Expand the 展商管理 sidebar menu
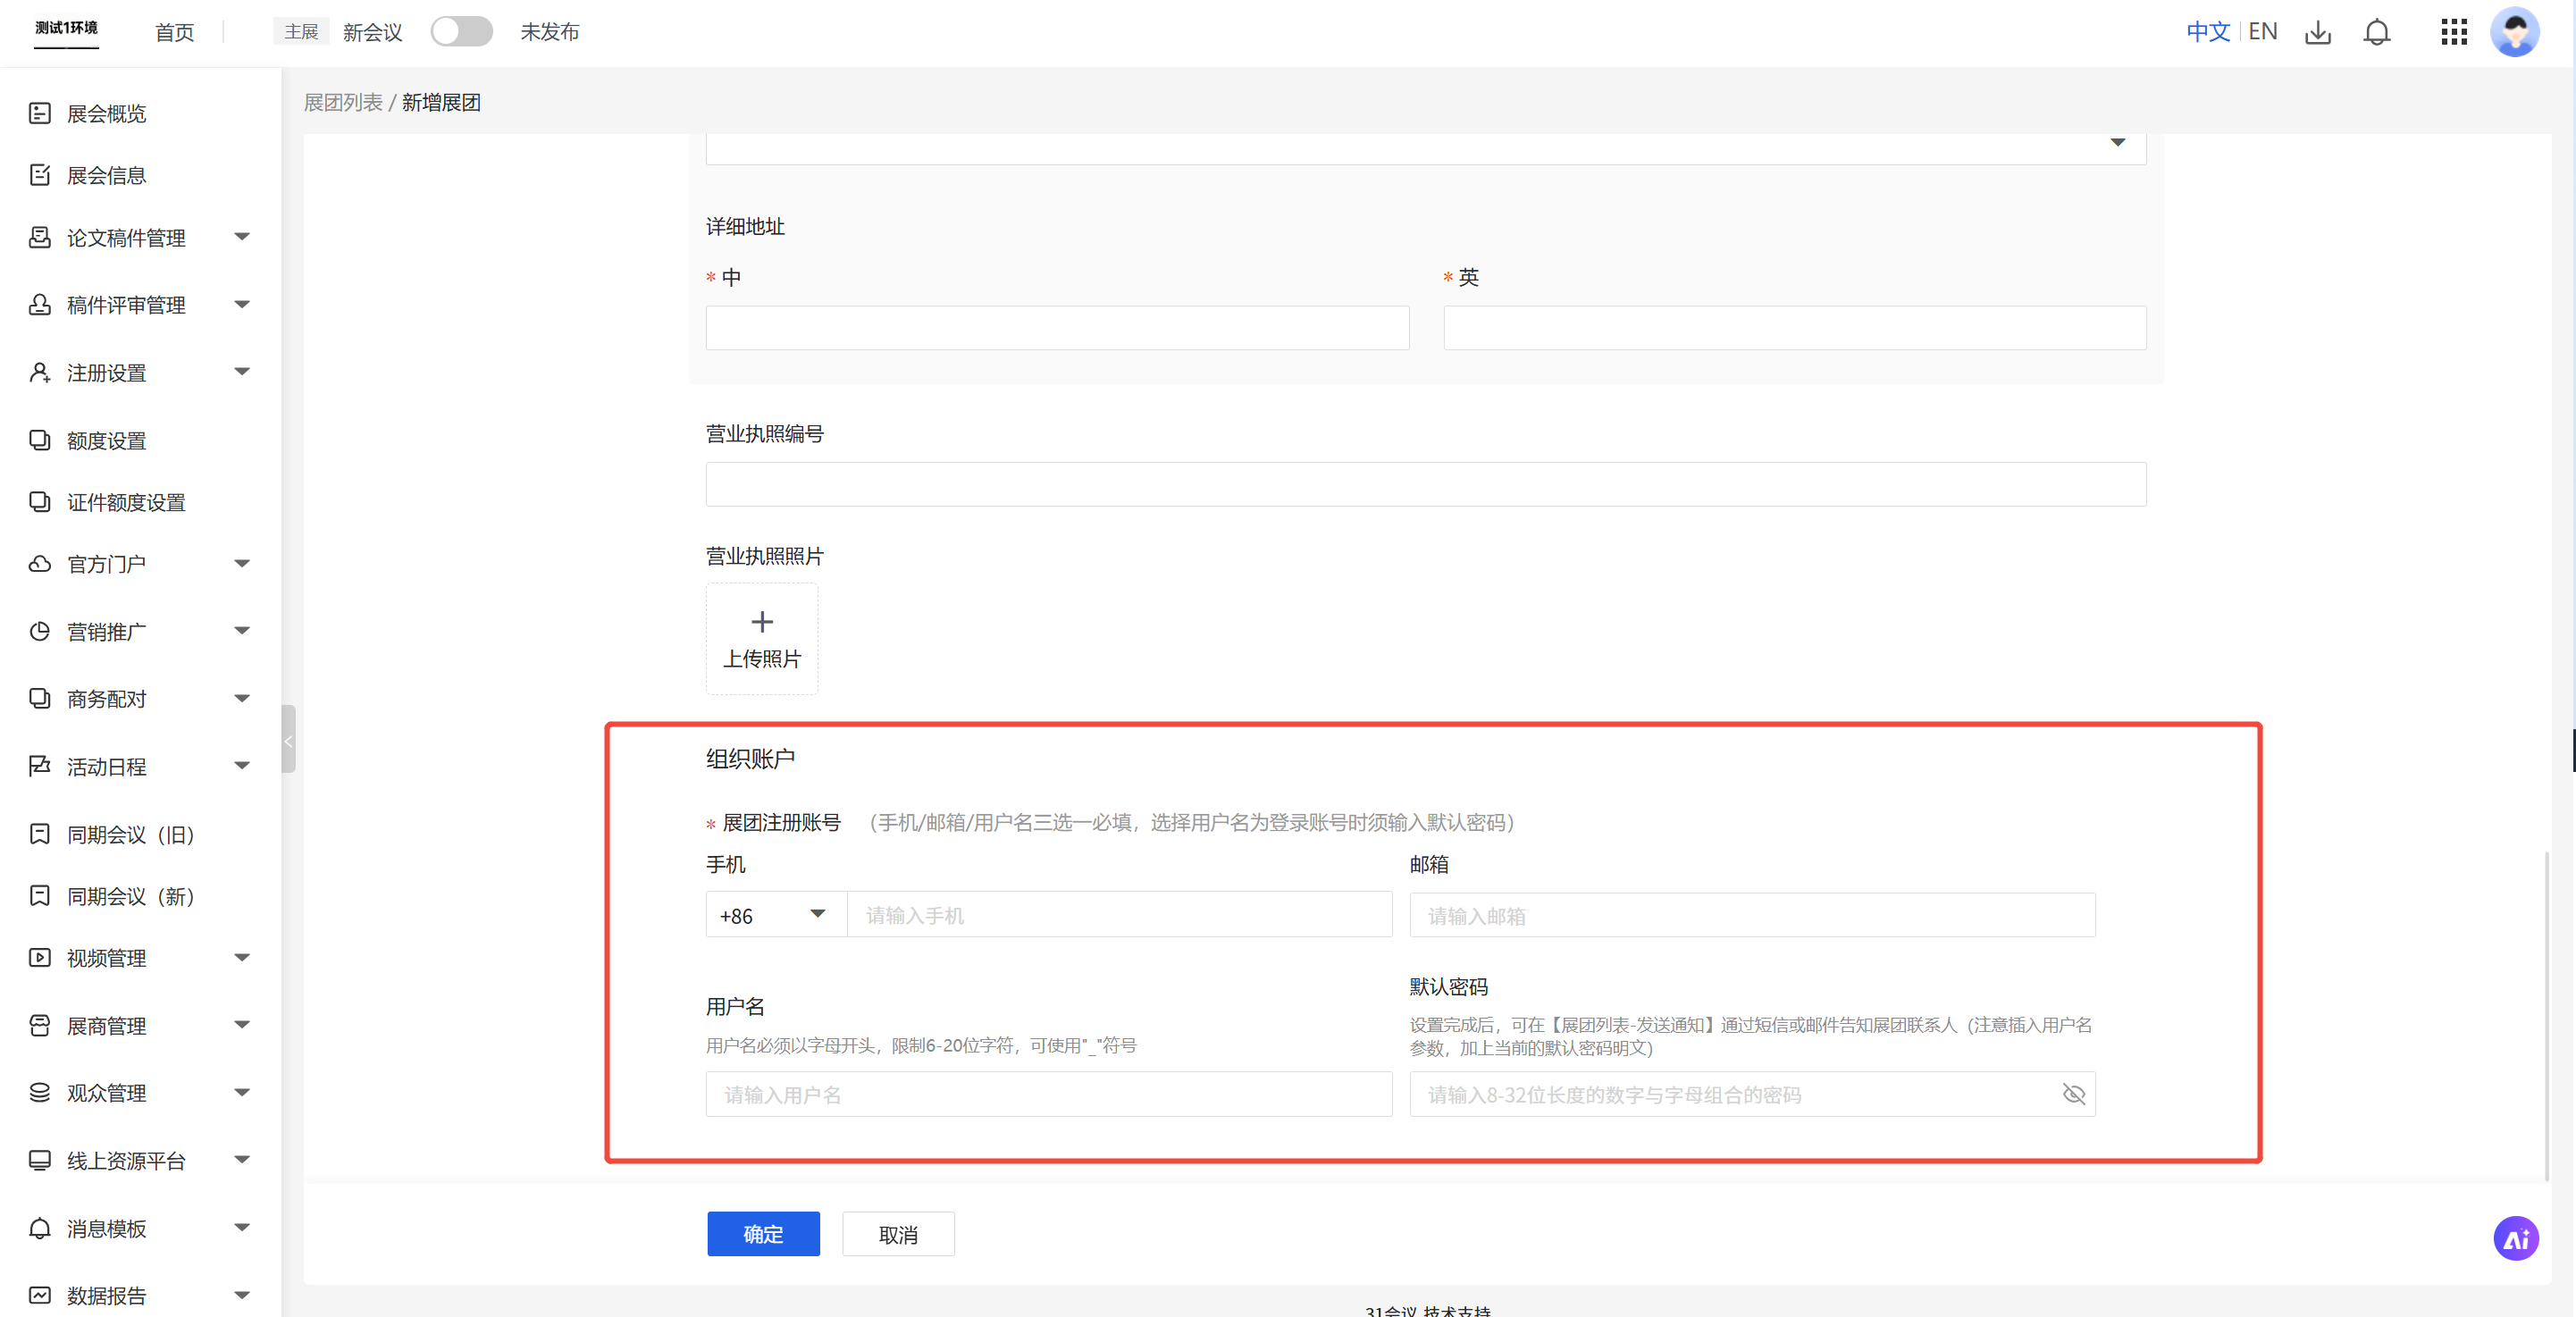 point(241,1025)
